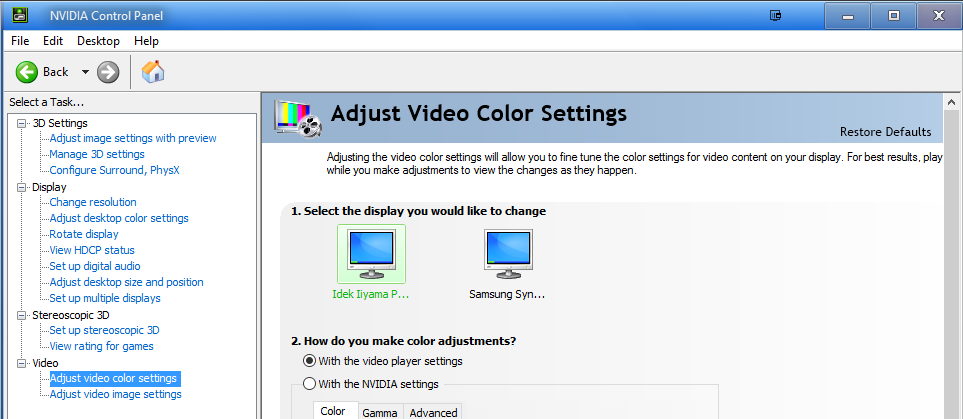963x419 pixels.
Task: Select 'With the NVIDIA settings' radio
Action: (x=310, y=384)
